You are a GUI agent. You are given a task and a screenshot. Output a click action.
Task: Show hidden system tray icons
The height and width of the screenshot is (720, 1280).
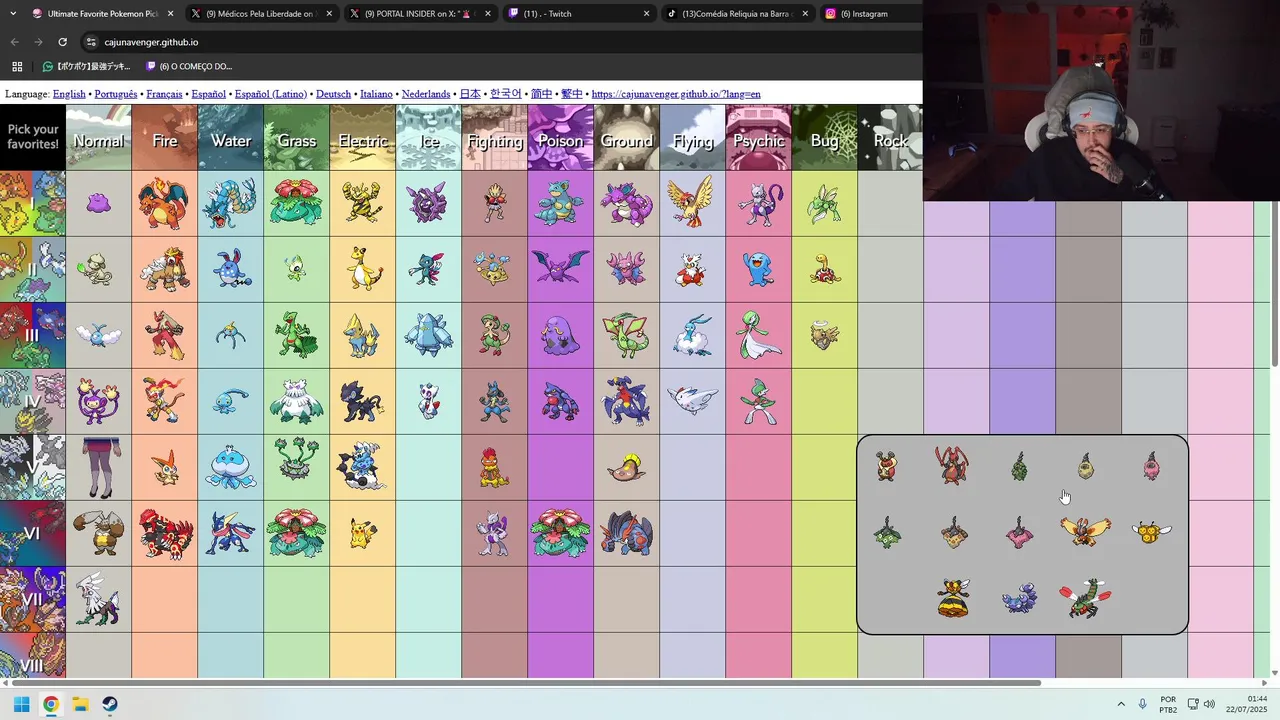1120,704
